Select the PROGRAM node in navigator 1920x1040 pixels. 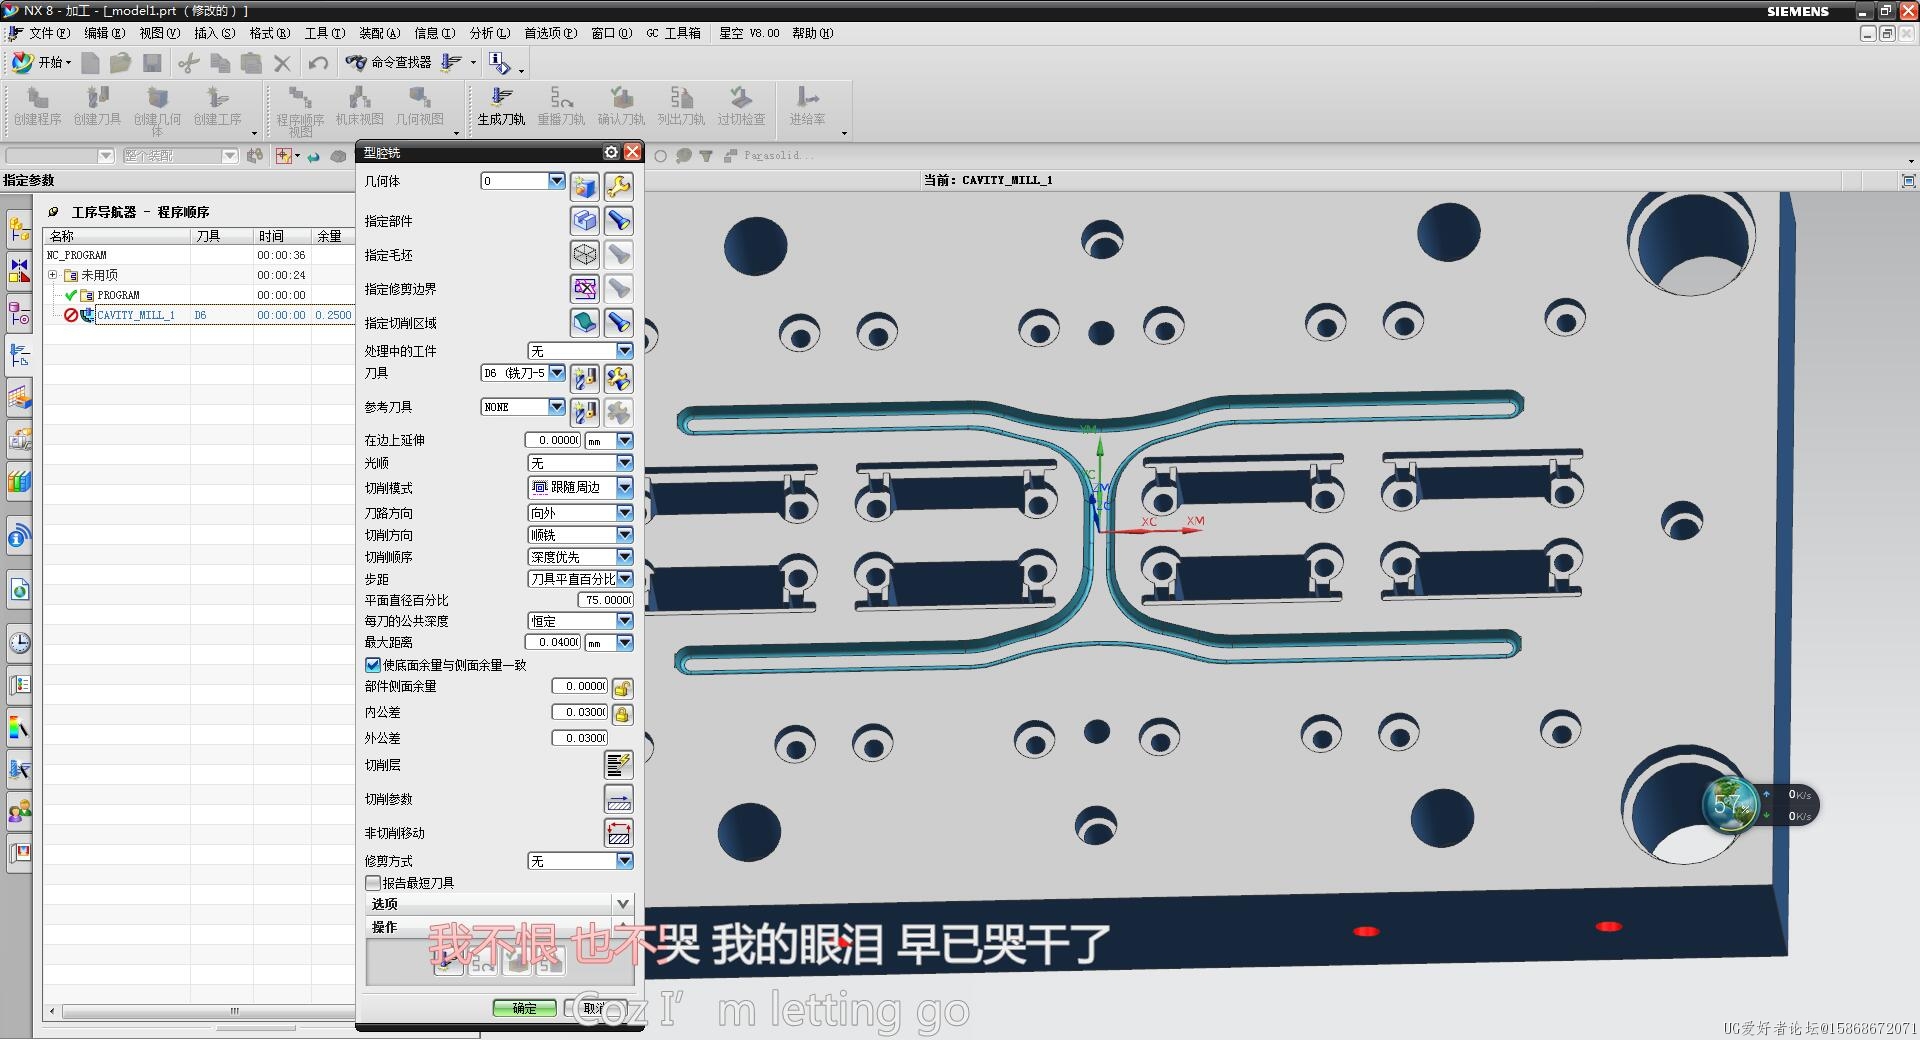(118, 295)
